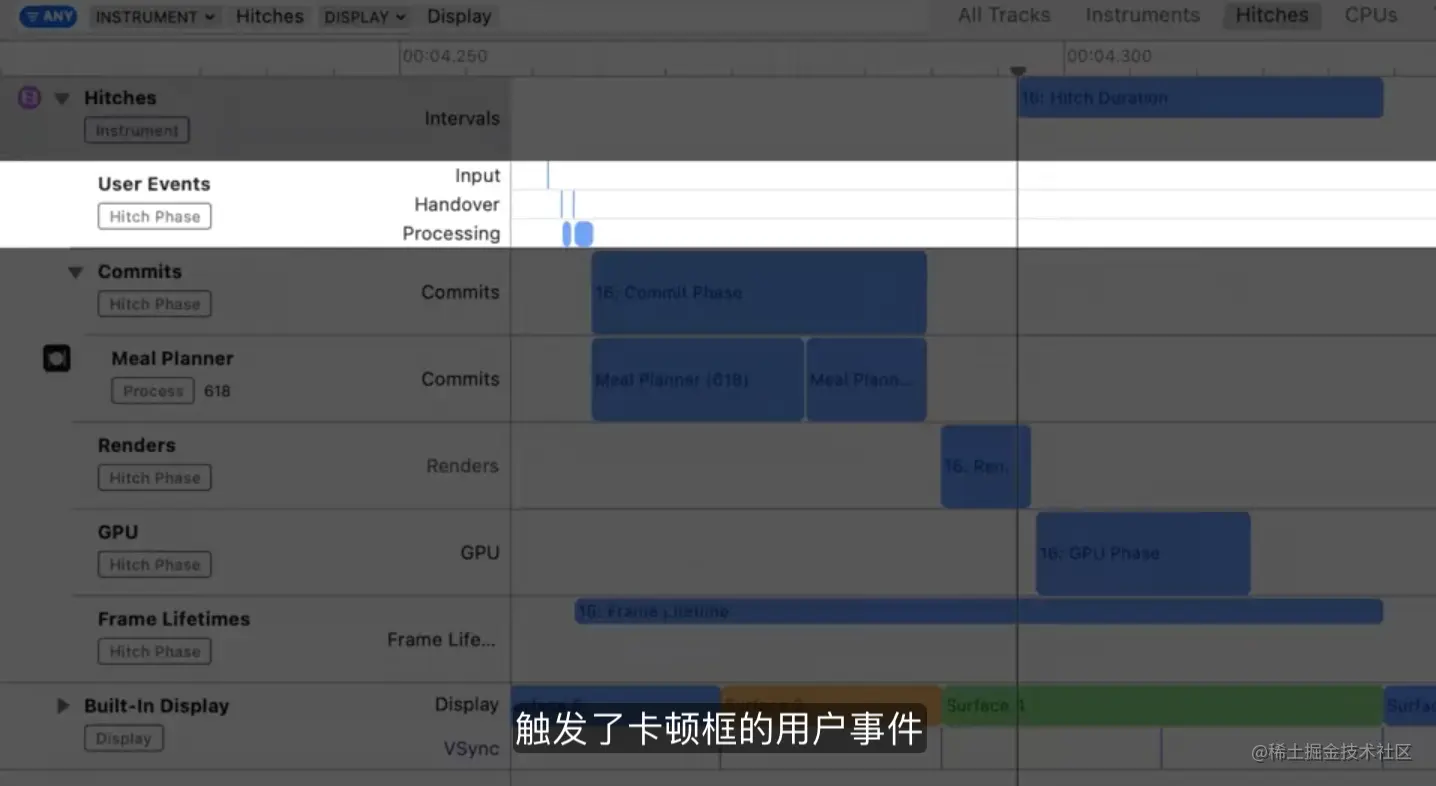Viewport: 1436px width, 786px height.
Task: Collapse the Commits track group
Action: (x=75, y=272)
